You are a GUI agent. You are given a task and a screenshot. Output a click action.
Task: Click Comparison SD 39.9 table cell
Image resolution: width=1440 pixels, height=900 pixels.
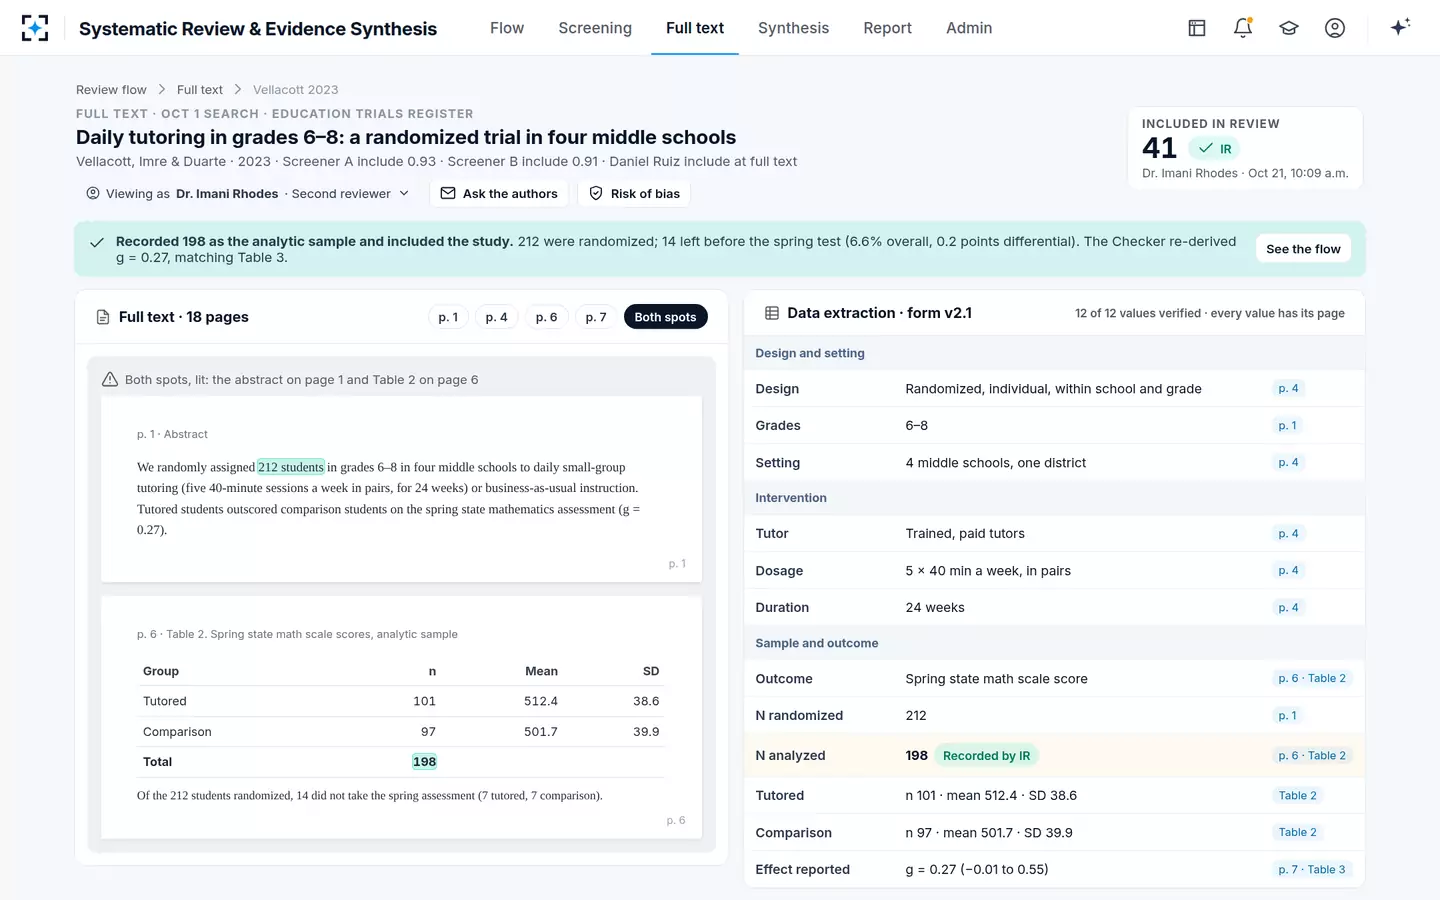pyautogui.click(x=646, y=732)
